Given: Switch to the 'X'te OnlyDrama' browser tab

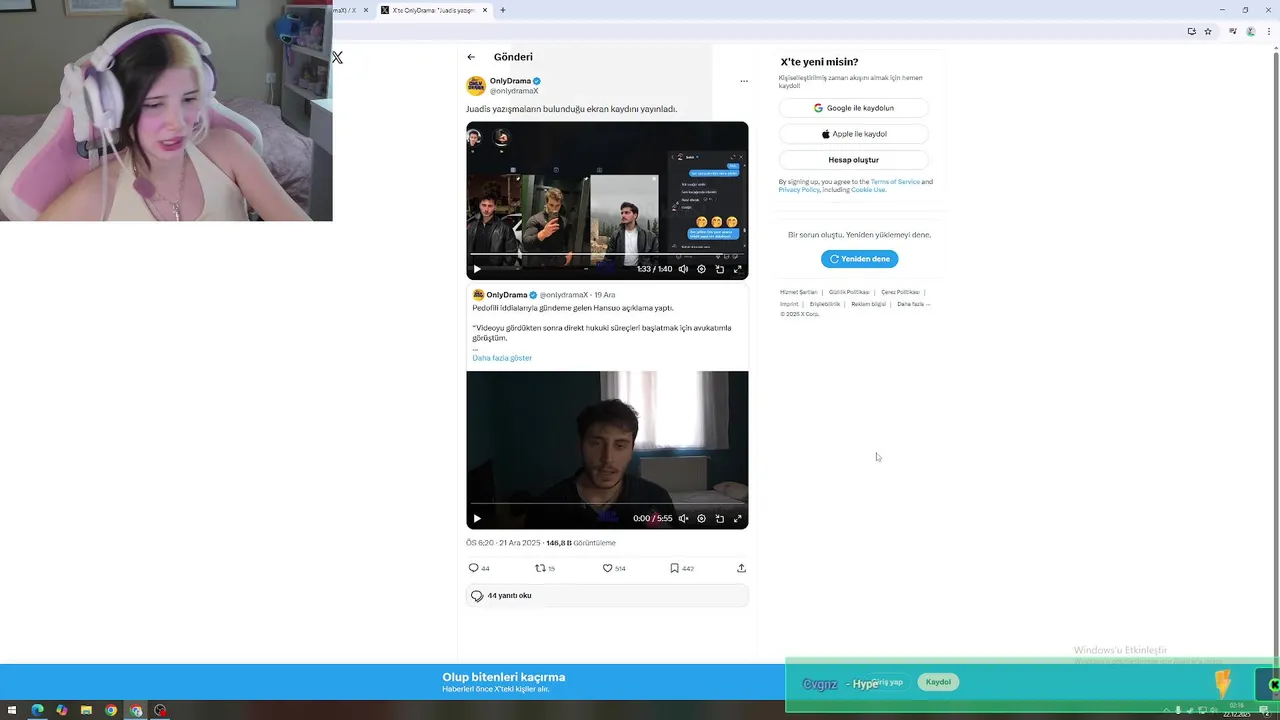Looking at the screenshot, I should coord(434,10).
